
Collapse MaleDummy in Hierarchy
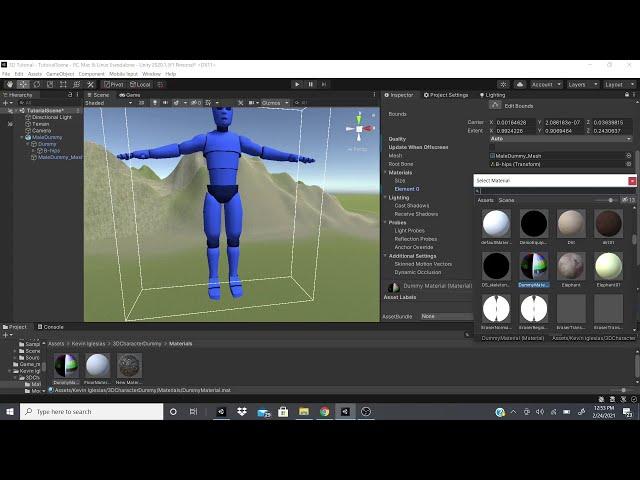22,138
